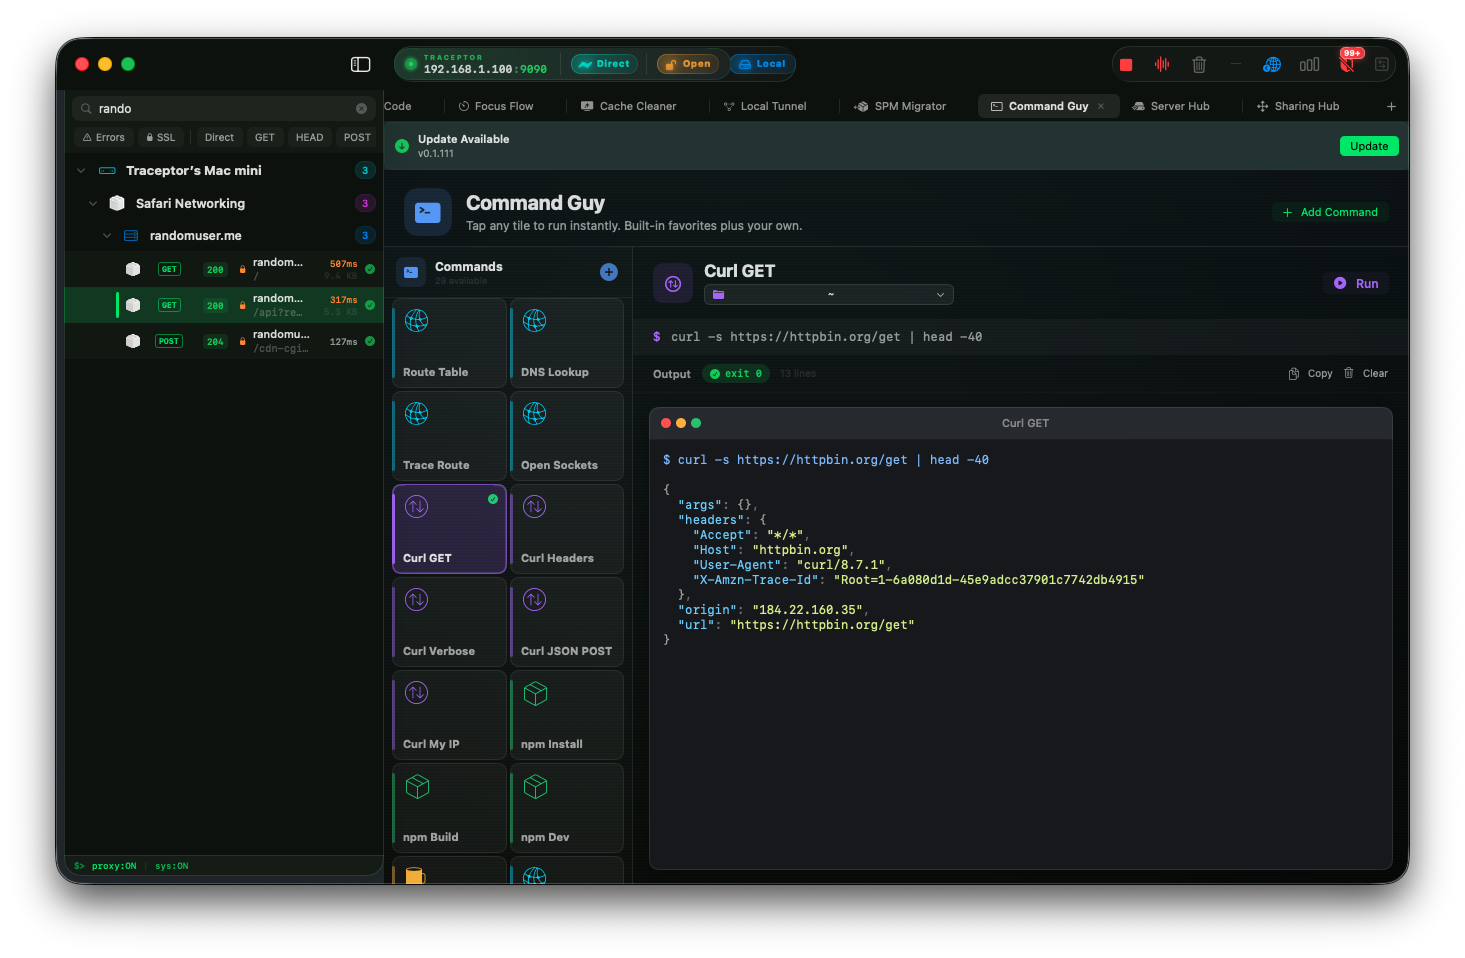This screenshot has width=1465, height=958.
Task: Add a new tab with the plus icon
Action: 1391,106
